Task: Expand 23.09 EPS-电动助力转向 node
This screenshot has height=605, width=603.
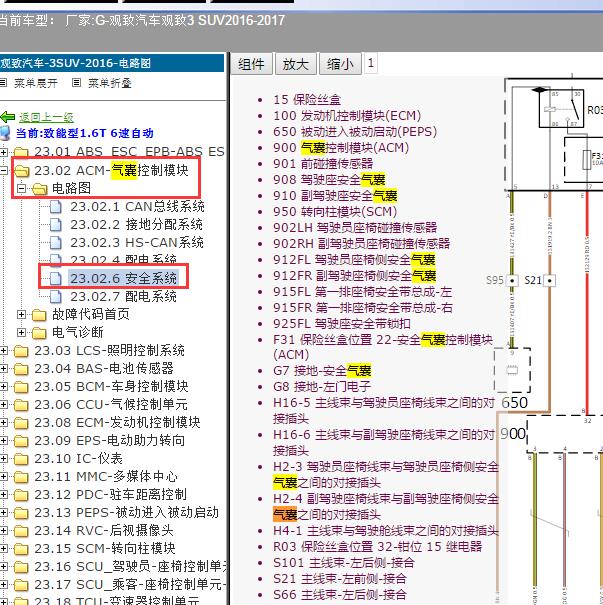Action: click(x=4, y=441)
